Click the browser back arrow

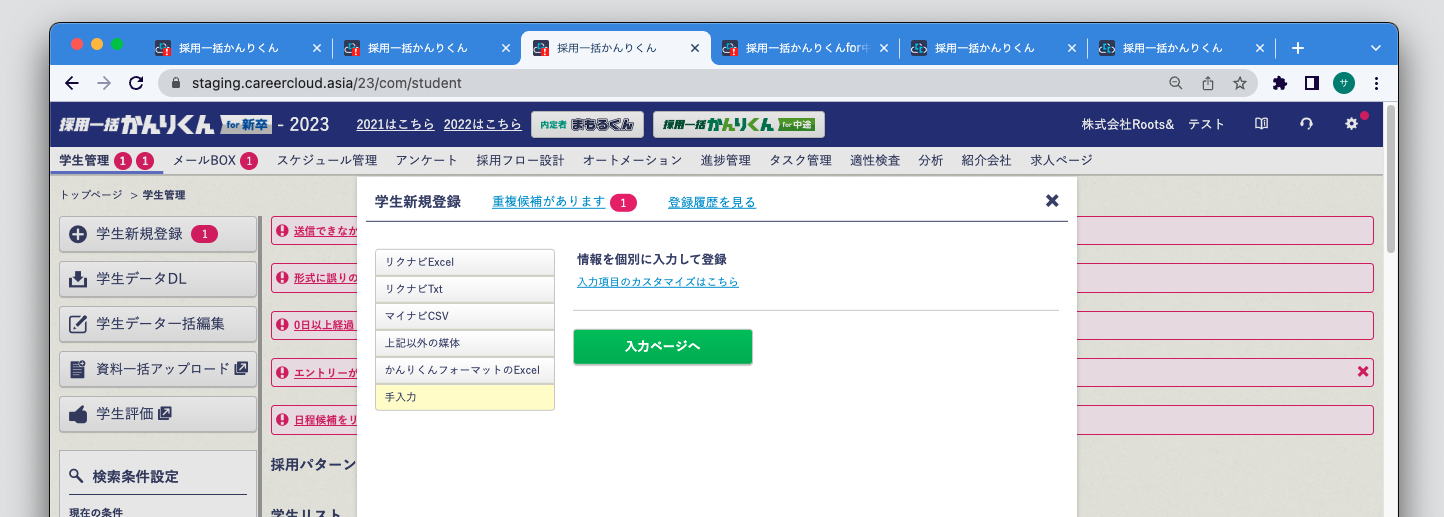point(71,83)
